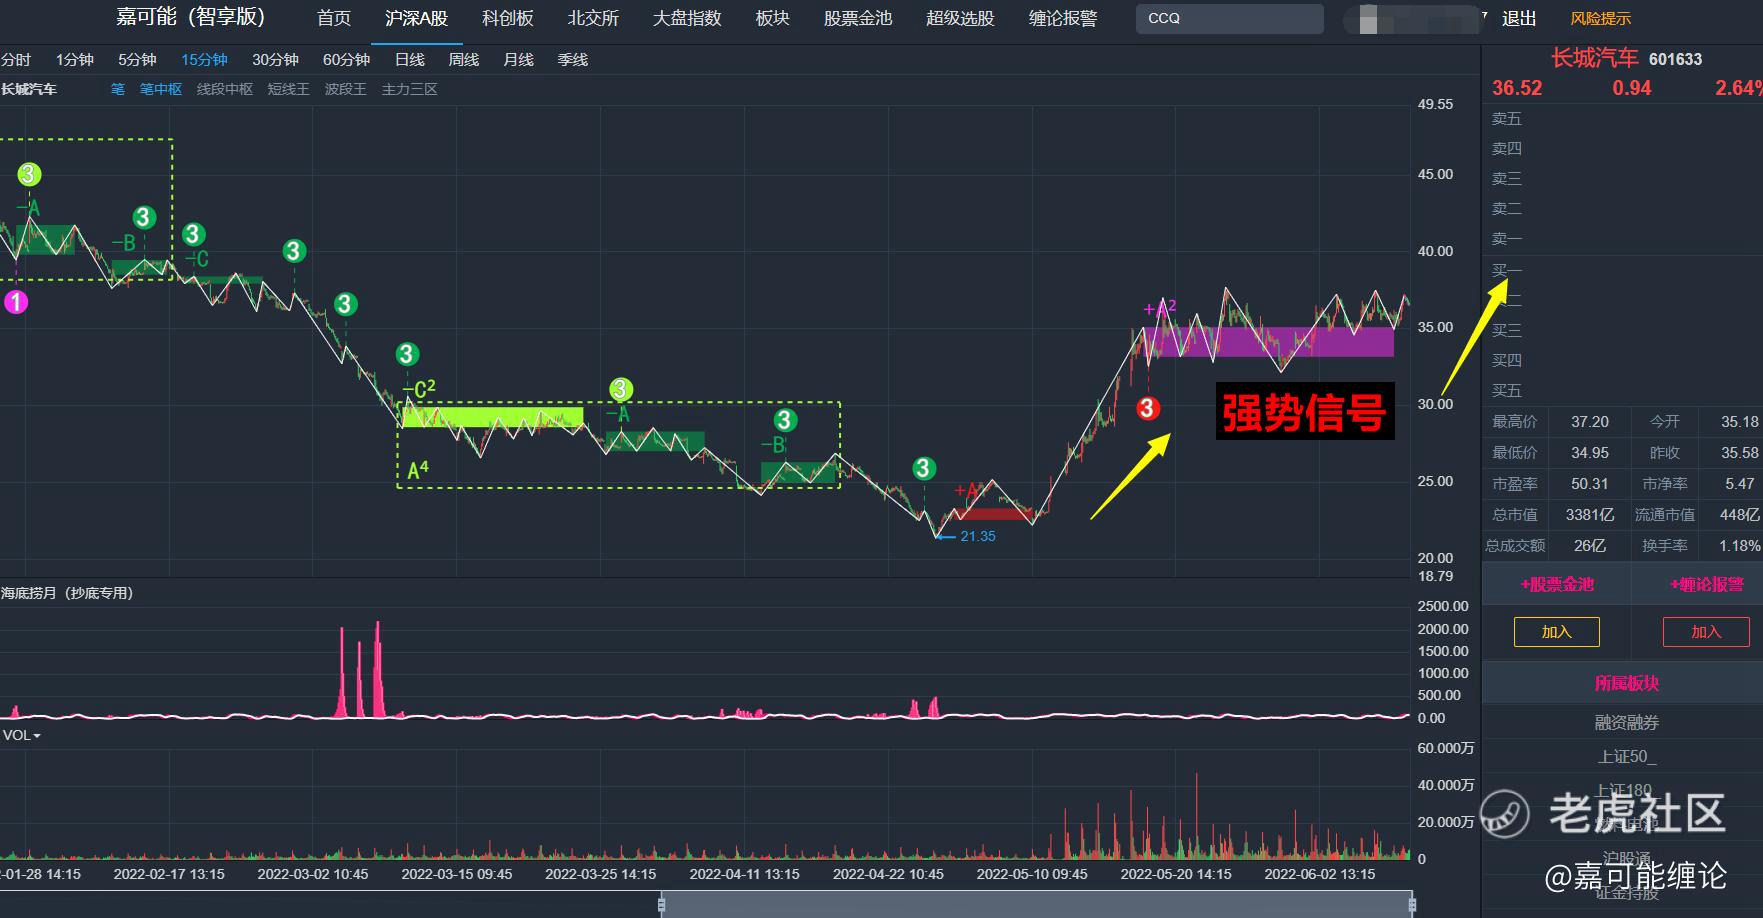The image size is (1763, 918).
Task: Toggle the 线段中枢 overlay
Action: tap(225, 89)
